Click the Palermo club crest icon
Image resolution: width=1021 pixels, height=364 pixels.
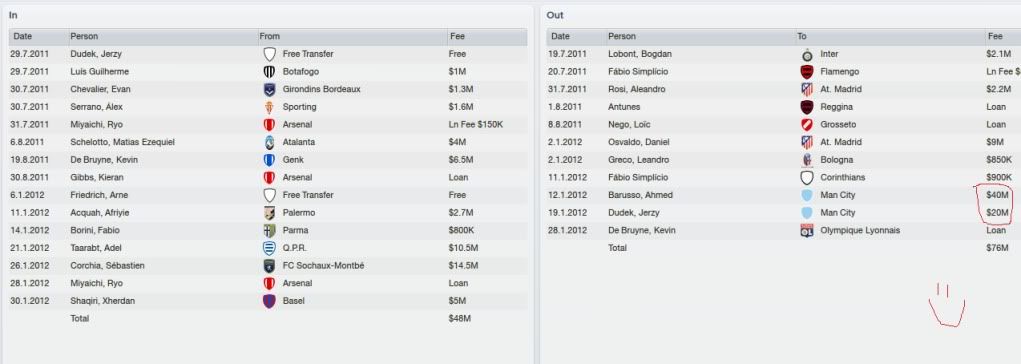pos(269,212)
